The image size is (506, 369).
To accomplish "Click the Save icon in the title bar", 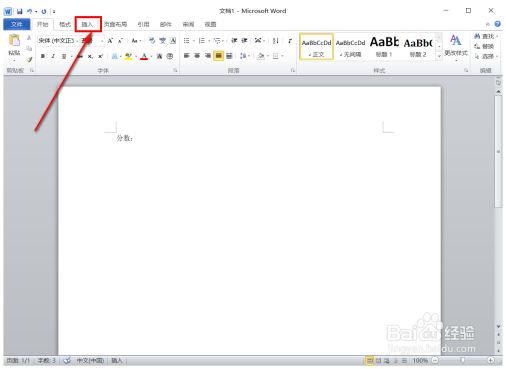I will [20, 11].
